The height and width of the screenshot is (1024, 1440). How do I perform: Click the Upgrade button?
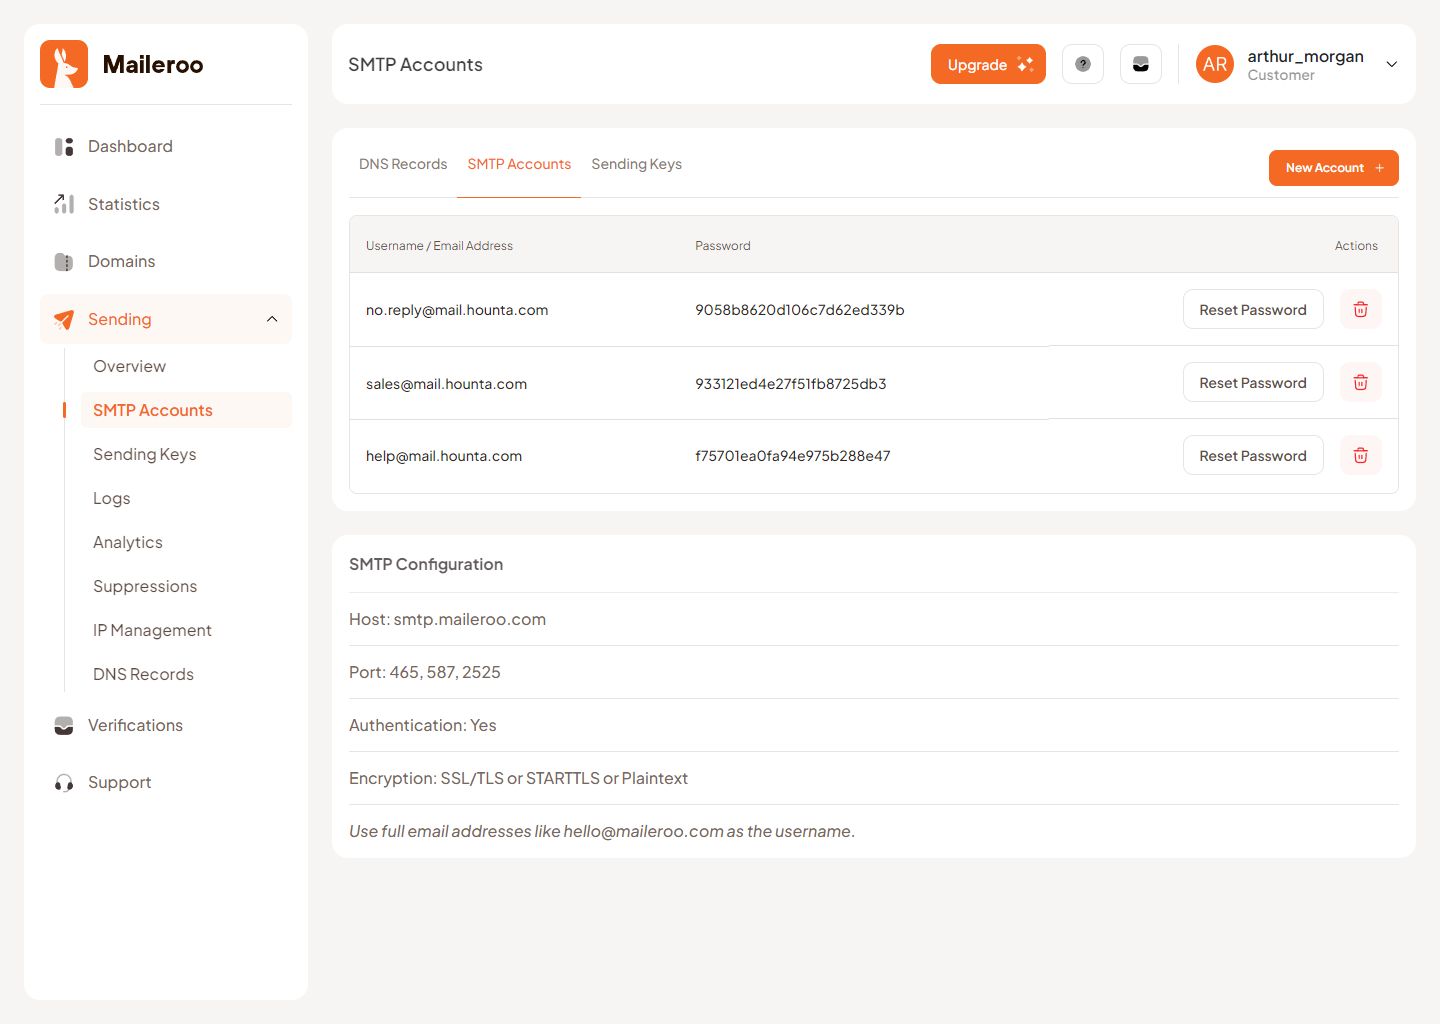pos(988,63)
